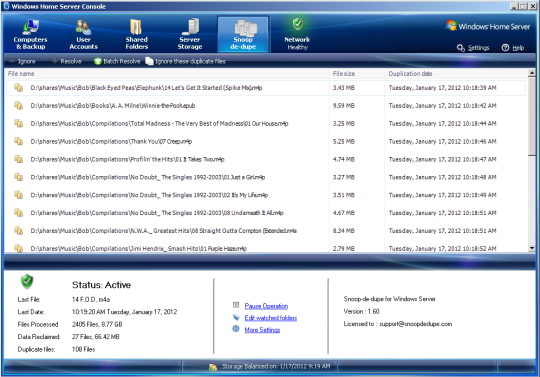Click the Licensed to support email text
This screenshot has height=377, width=540.
tap(398, 324)
